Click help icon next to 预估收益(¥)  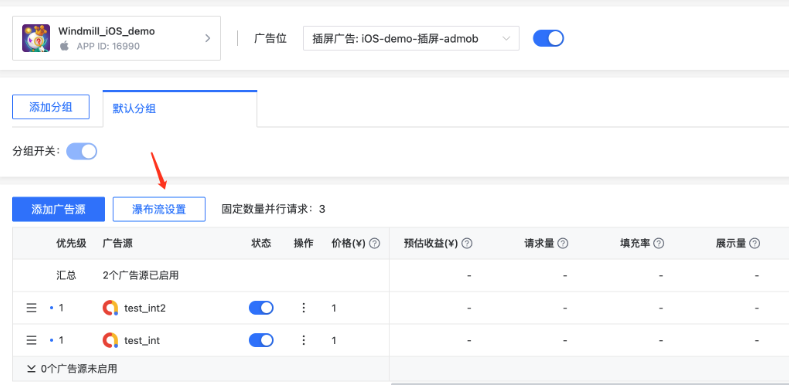click(466, 244)
